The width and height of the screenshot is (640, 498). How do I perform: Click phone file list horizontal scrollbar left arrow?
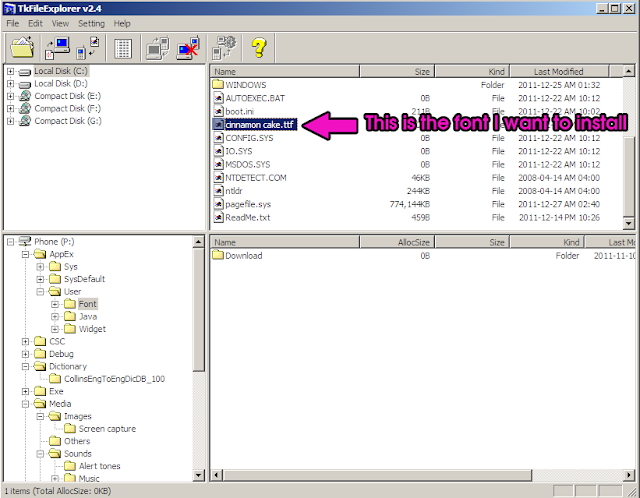click(x=216, y=475)
